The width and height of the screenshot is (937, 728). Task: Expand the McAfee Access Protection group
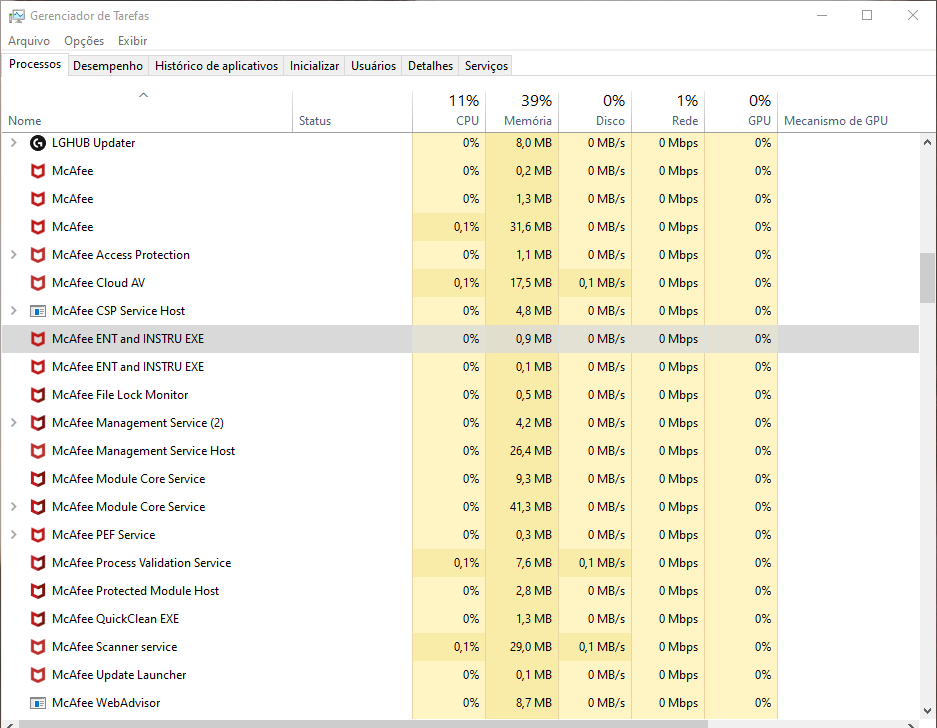tap(13, 255)
